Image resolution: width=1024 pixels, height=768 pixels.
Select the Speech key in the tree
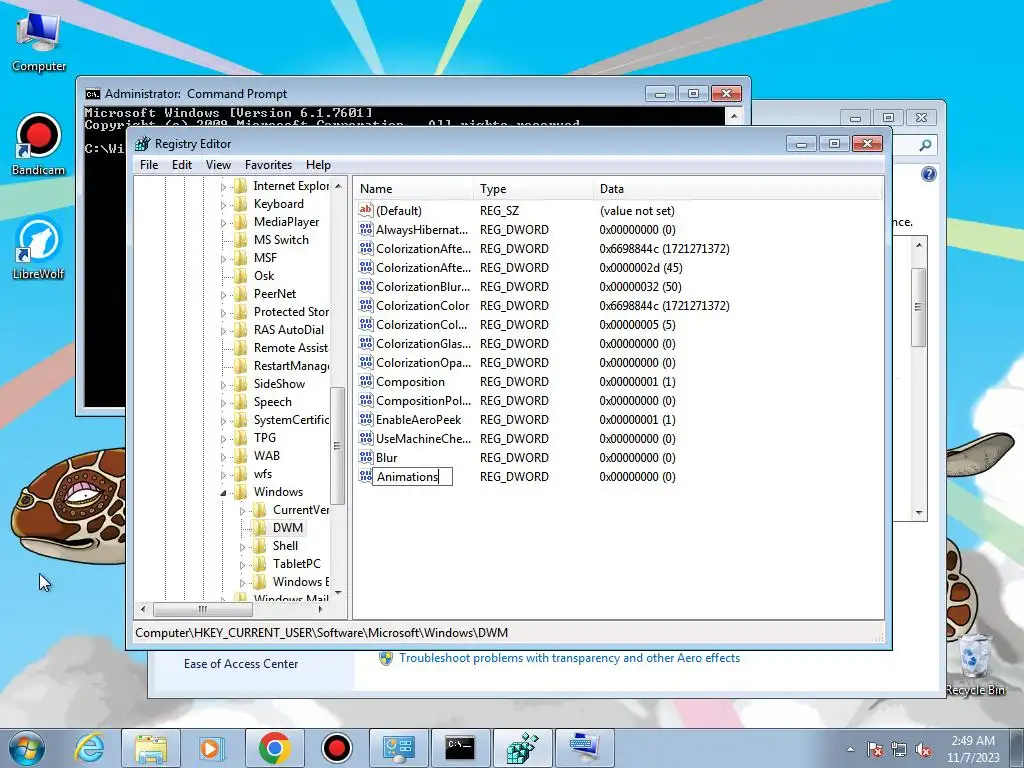point(272,402)
